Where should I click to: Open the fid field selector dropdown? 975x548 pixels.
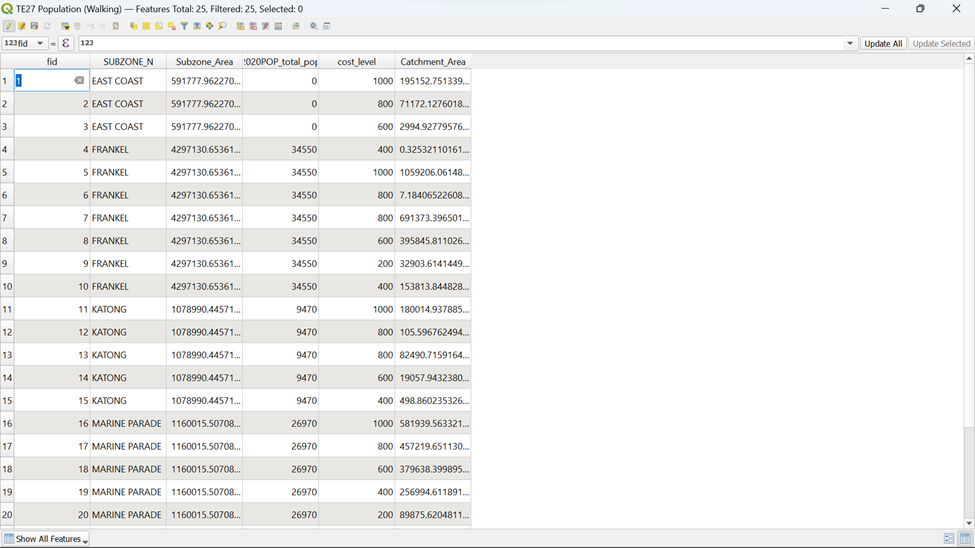(25, 44)
